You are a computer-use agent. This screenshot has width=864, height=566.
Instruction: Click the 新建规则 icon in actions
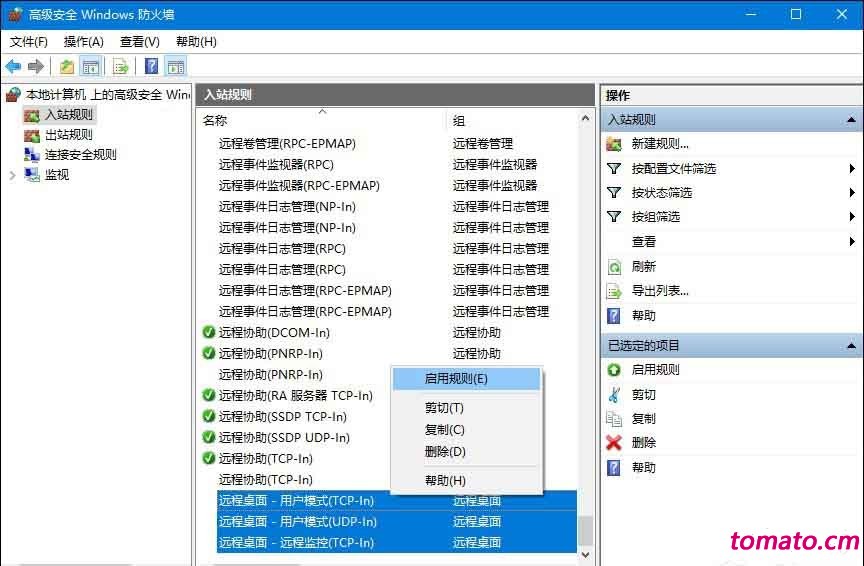(614, 144)
